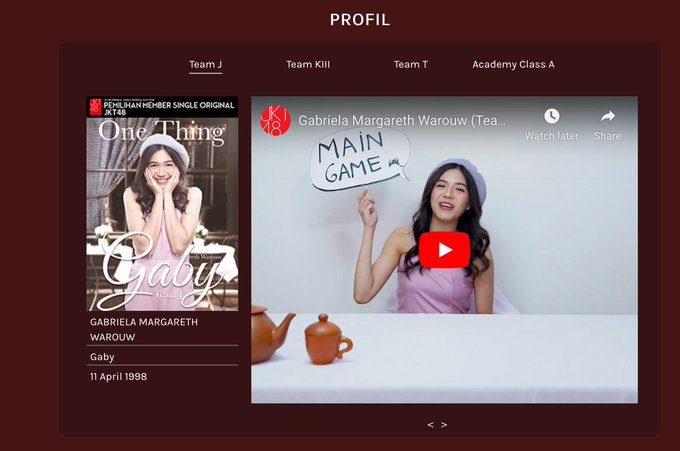Click the PROFIL heading
Viewport: 680px width, 451px height.
click(360, 20)
